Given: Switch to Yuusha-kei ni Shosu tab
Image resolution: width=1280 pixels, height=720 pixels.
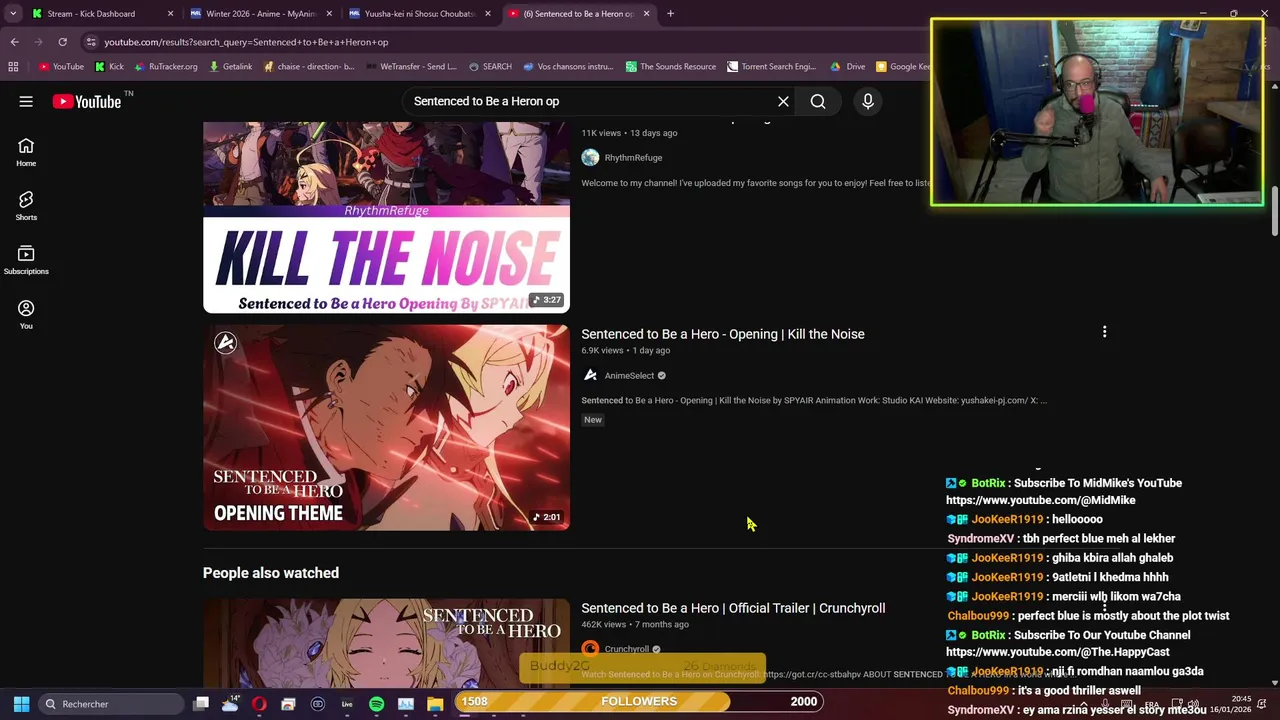Looking at the screenshot, I should [x=420, y=14].
